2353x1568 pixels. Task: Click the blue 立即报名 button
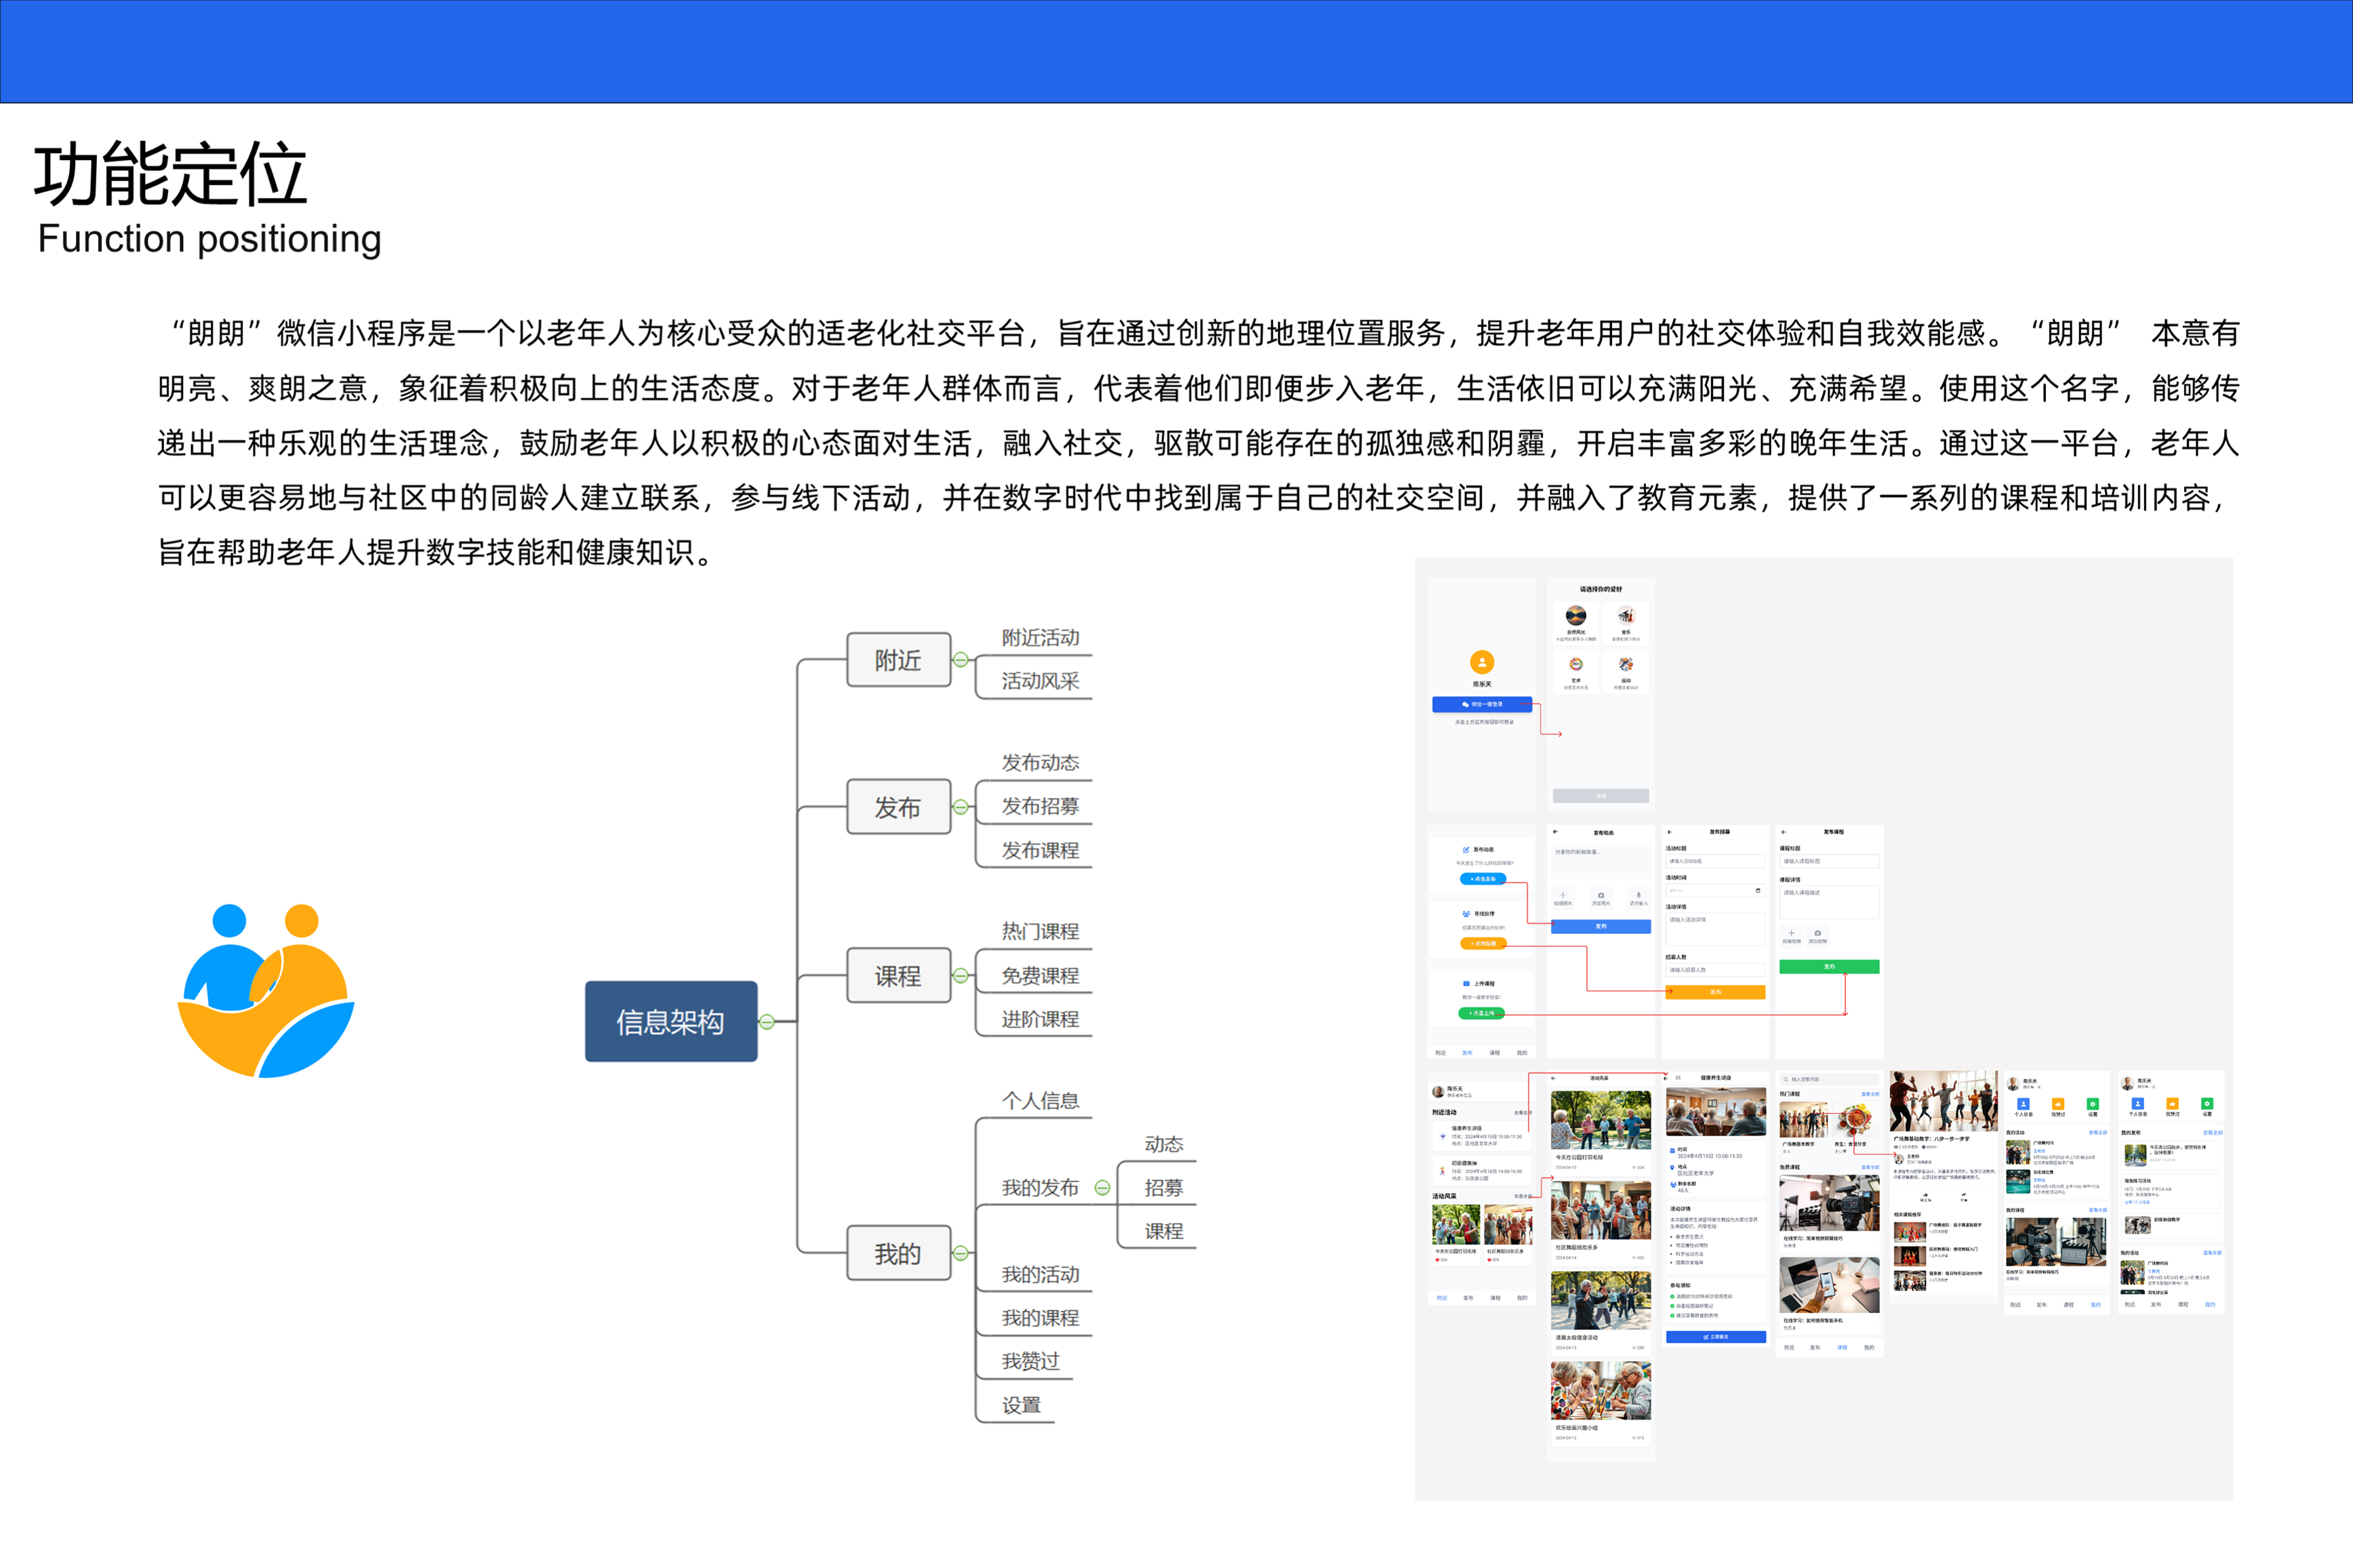(x=1715, y=1337)
